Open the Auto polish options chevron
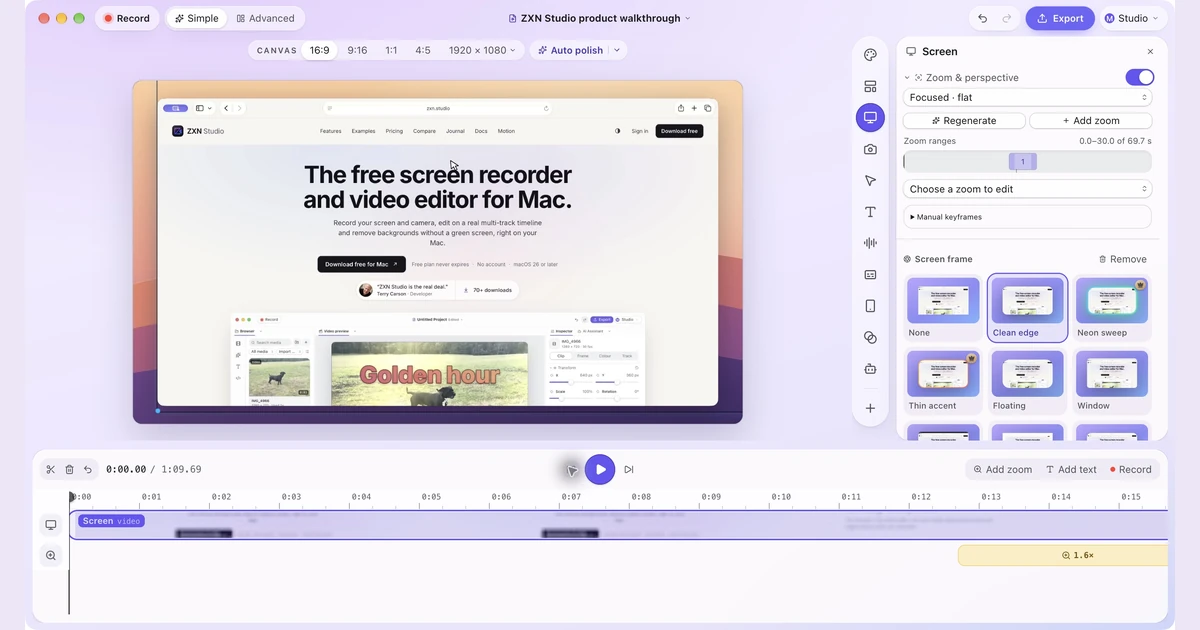1200x630 pixels. coord(617,50)
